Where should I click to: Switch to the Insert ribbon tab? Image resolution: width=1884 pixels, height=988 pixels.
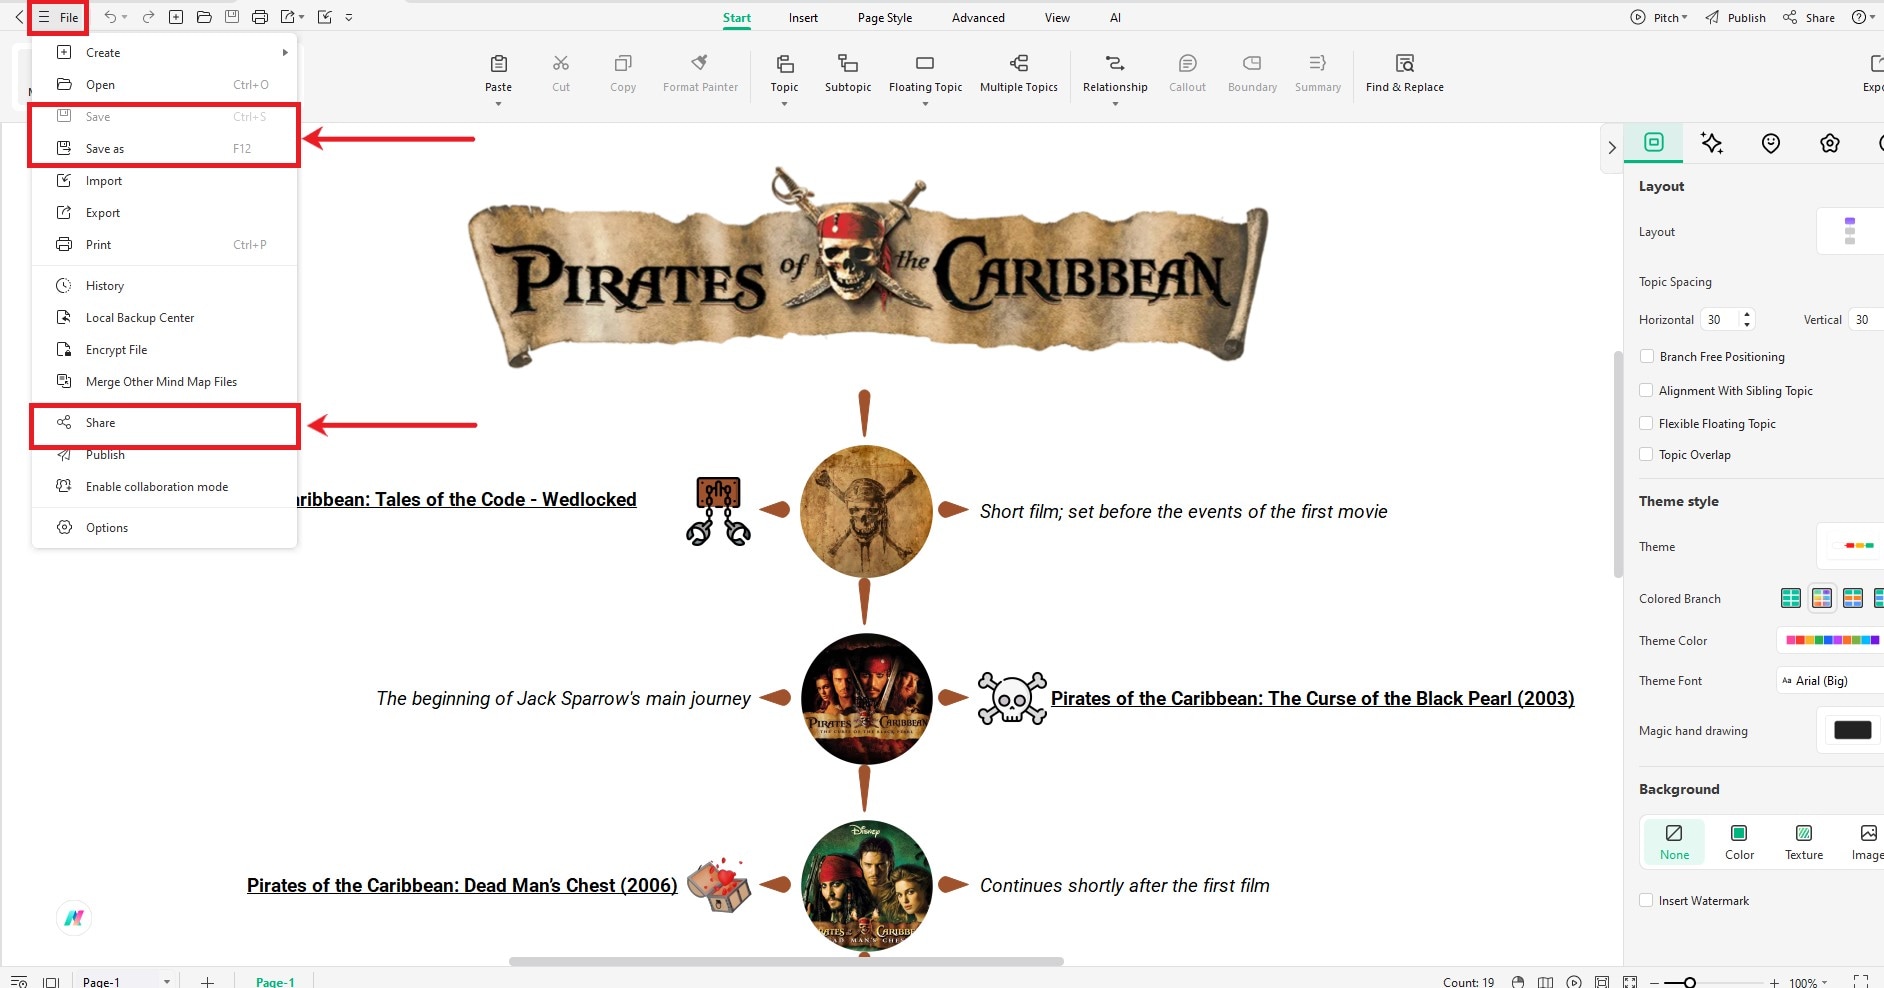click(x=803, y=17)
